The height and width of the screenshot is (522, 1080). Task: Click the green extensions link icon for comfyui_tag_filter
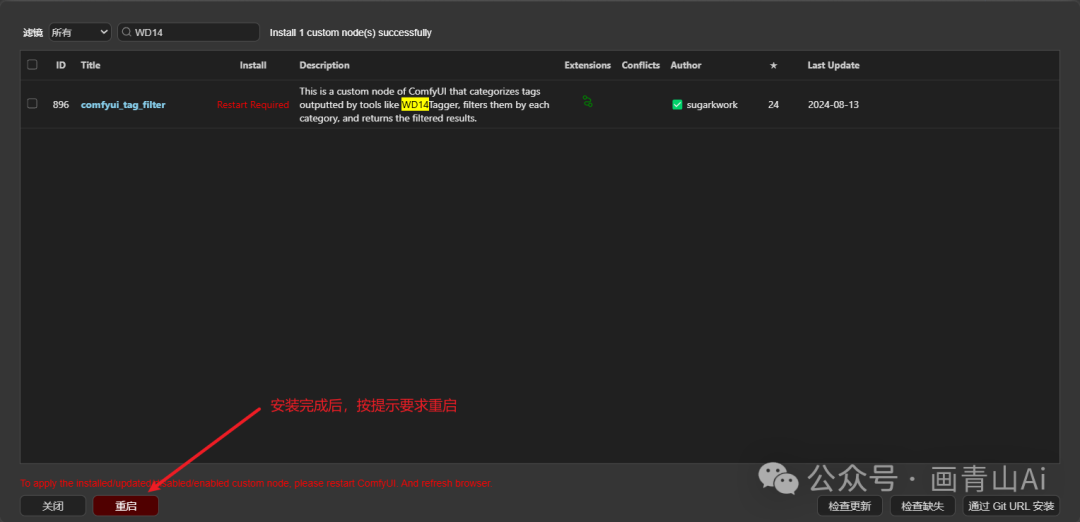[x=588, y=101]
